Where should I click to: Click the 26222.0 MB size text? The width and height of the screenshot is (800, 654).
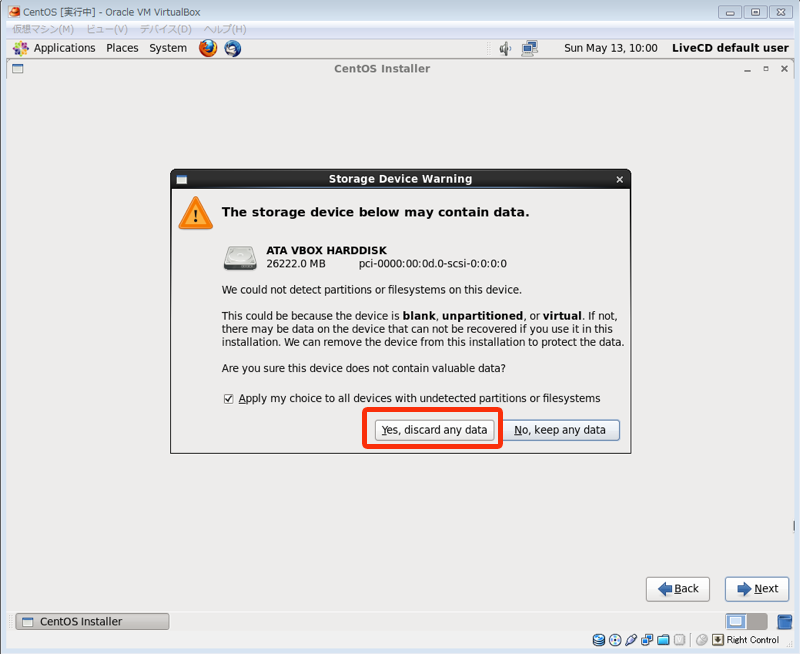coord(296,264)
